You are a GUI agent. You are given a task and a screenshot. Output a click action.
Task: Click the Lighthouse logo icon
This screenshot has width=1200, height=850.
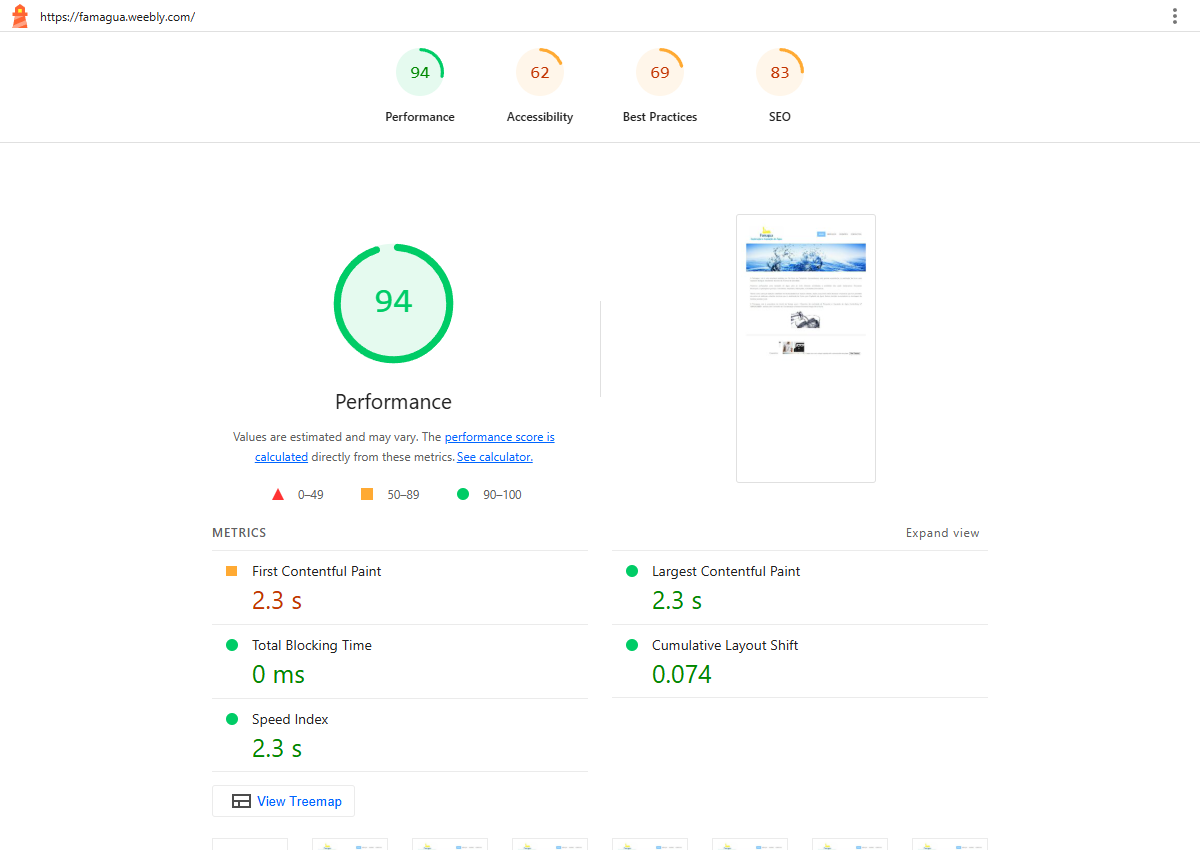point(20,16)
